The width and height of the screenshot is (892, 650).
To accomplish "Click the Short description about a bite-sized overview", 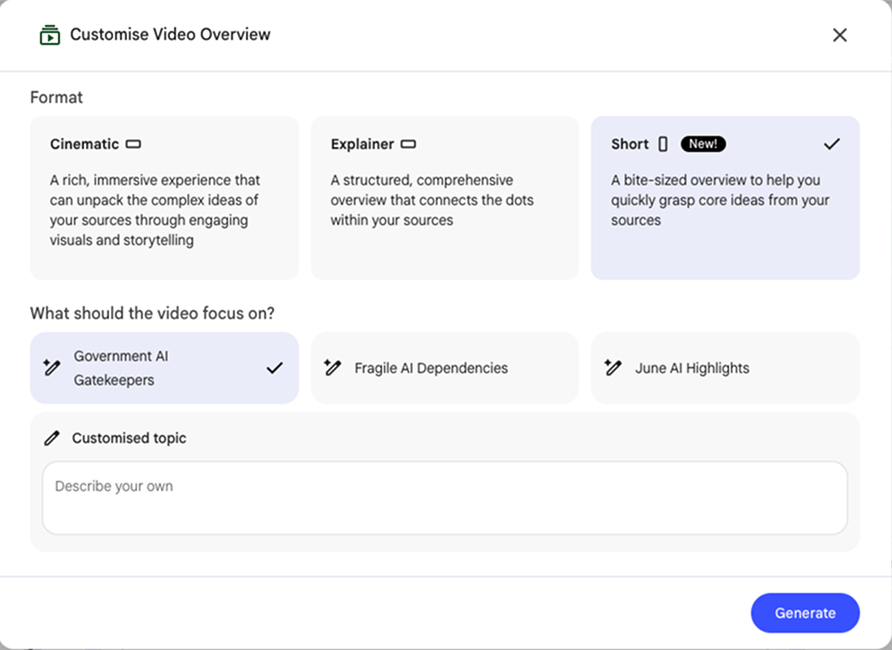I will (x=720, y=200).
